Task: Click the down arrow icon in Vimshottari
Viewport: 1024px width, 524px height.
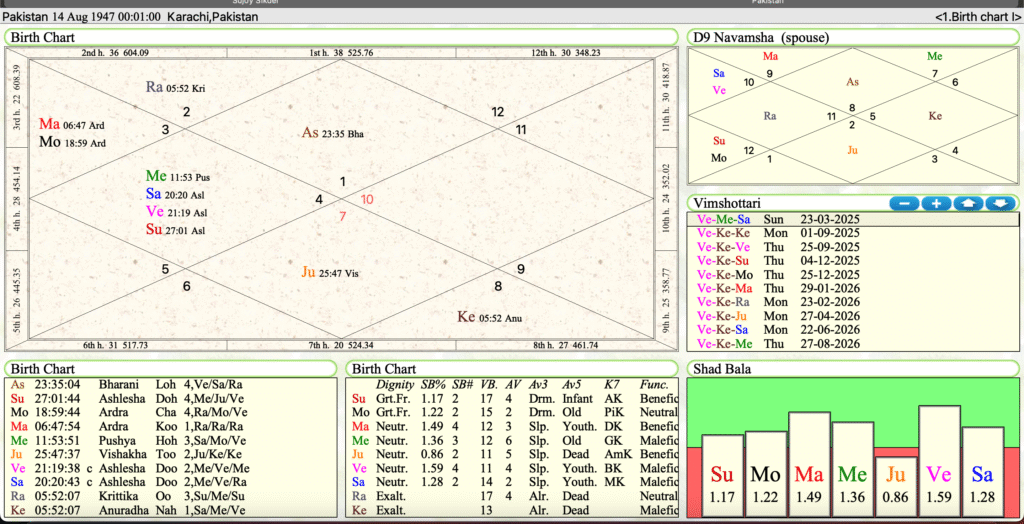Action: (x=1001, y=203)
